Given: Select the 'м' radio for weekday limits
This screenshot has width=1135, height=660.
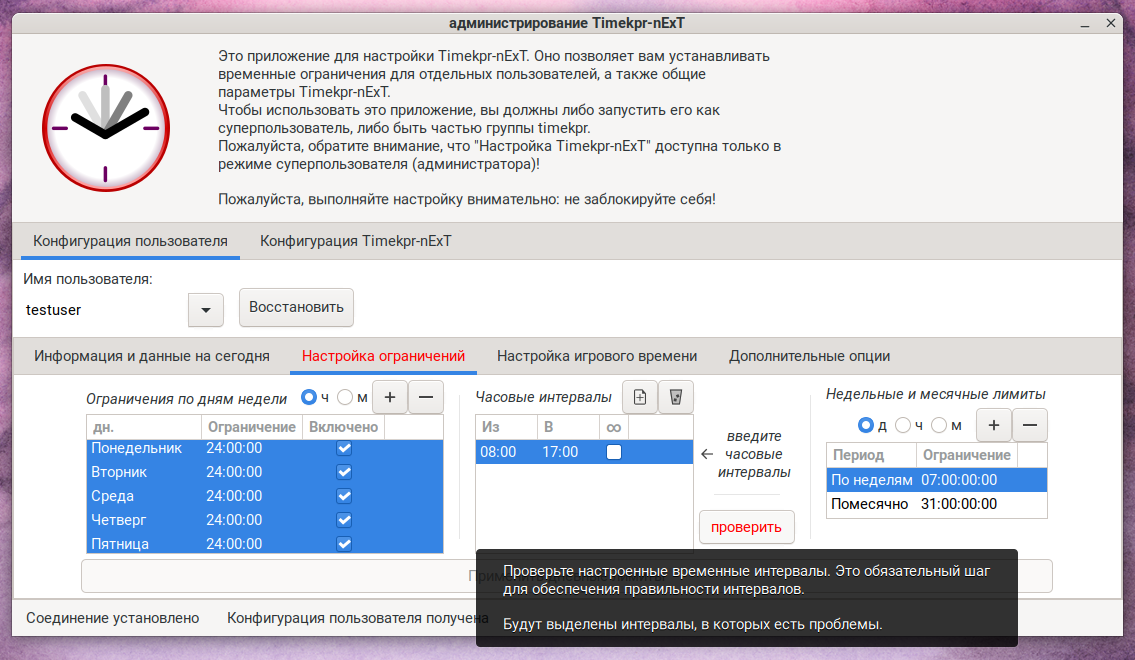Looking at the screenshot, I should 346,398.
